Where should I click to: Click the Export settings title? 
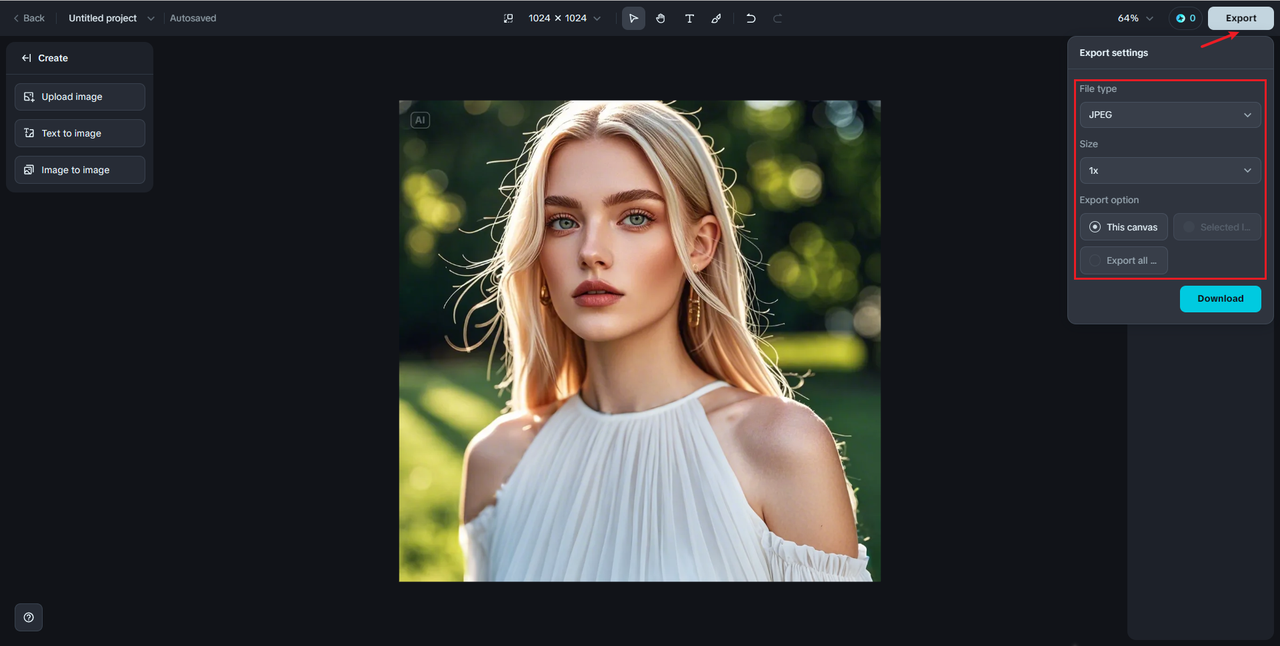click(x=1114, y=53)
